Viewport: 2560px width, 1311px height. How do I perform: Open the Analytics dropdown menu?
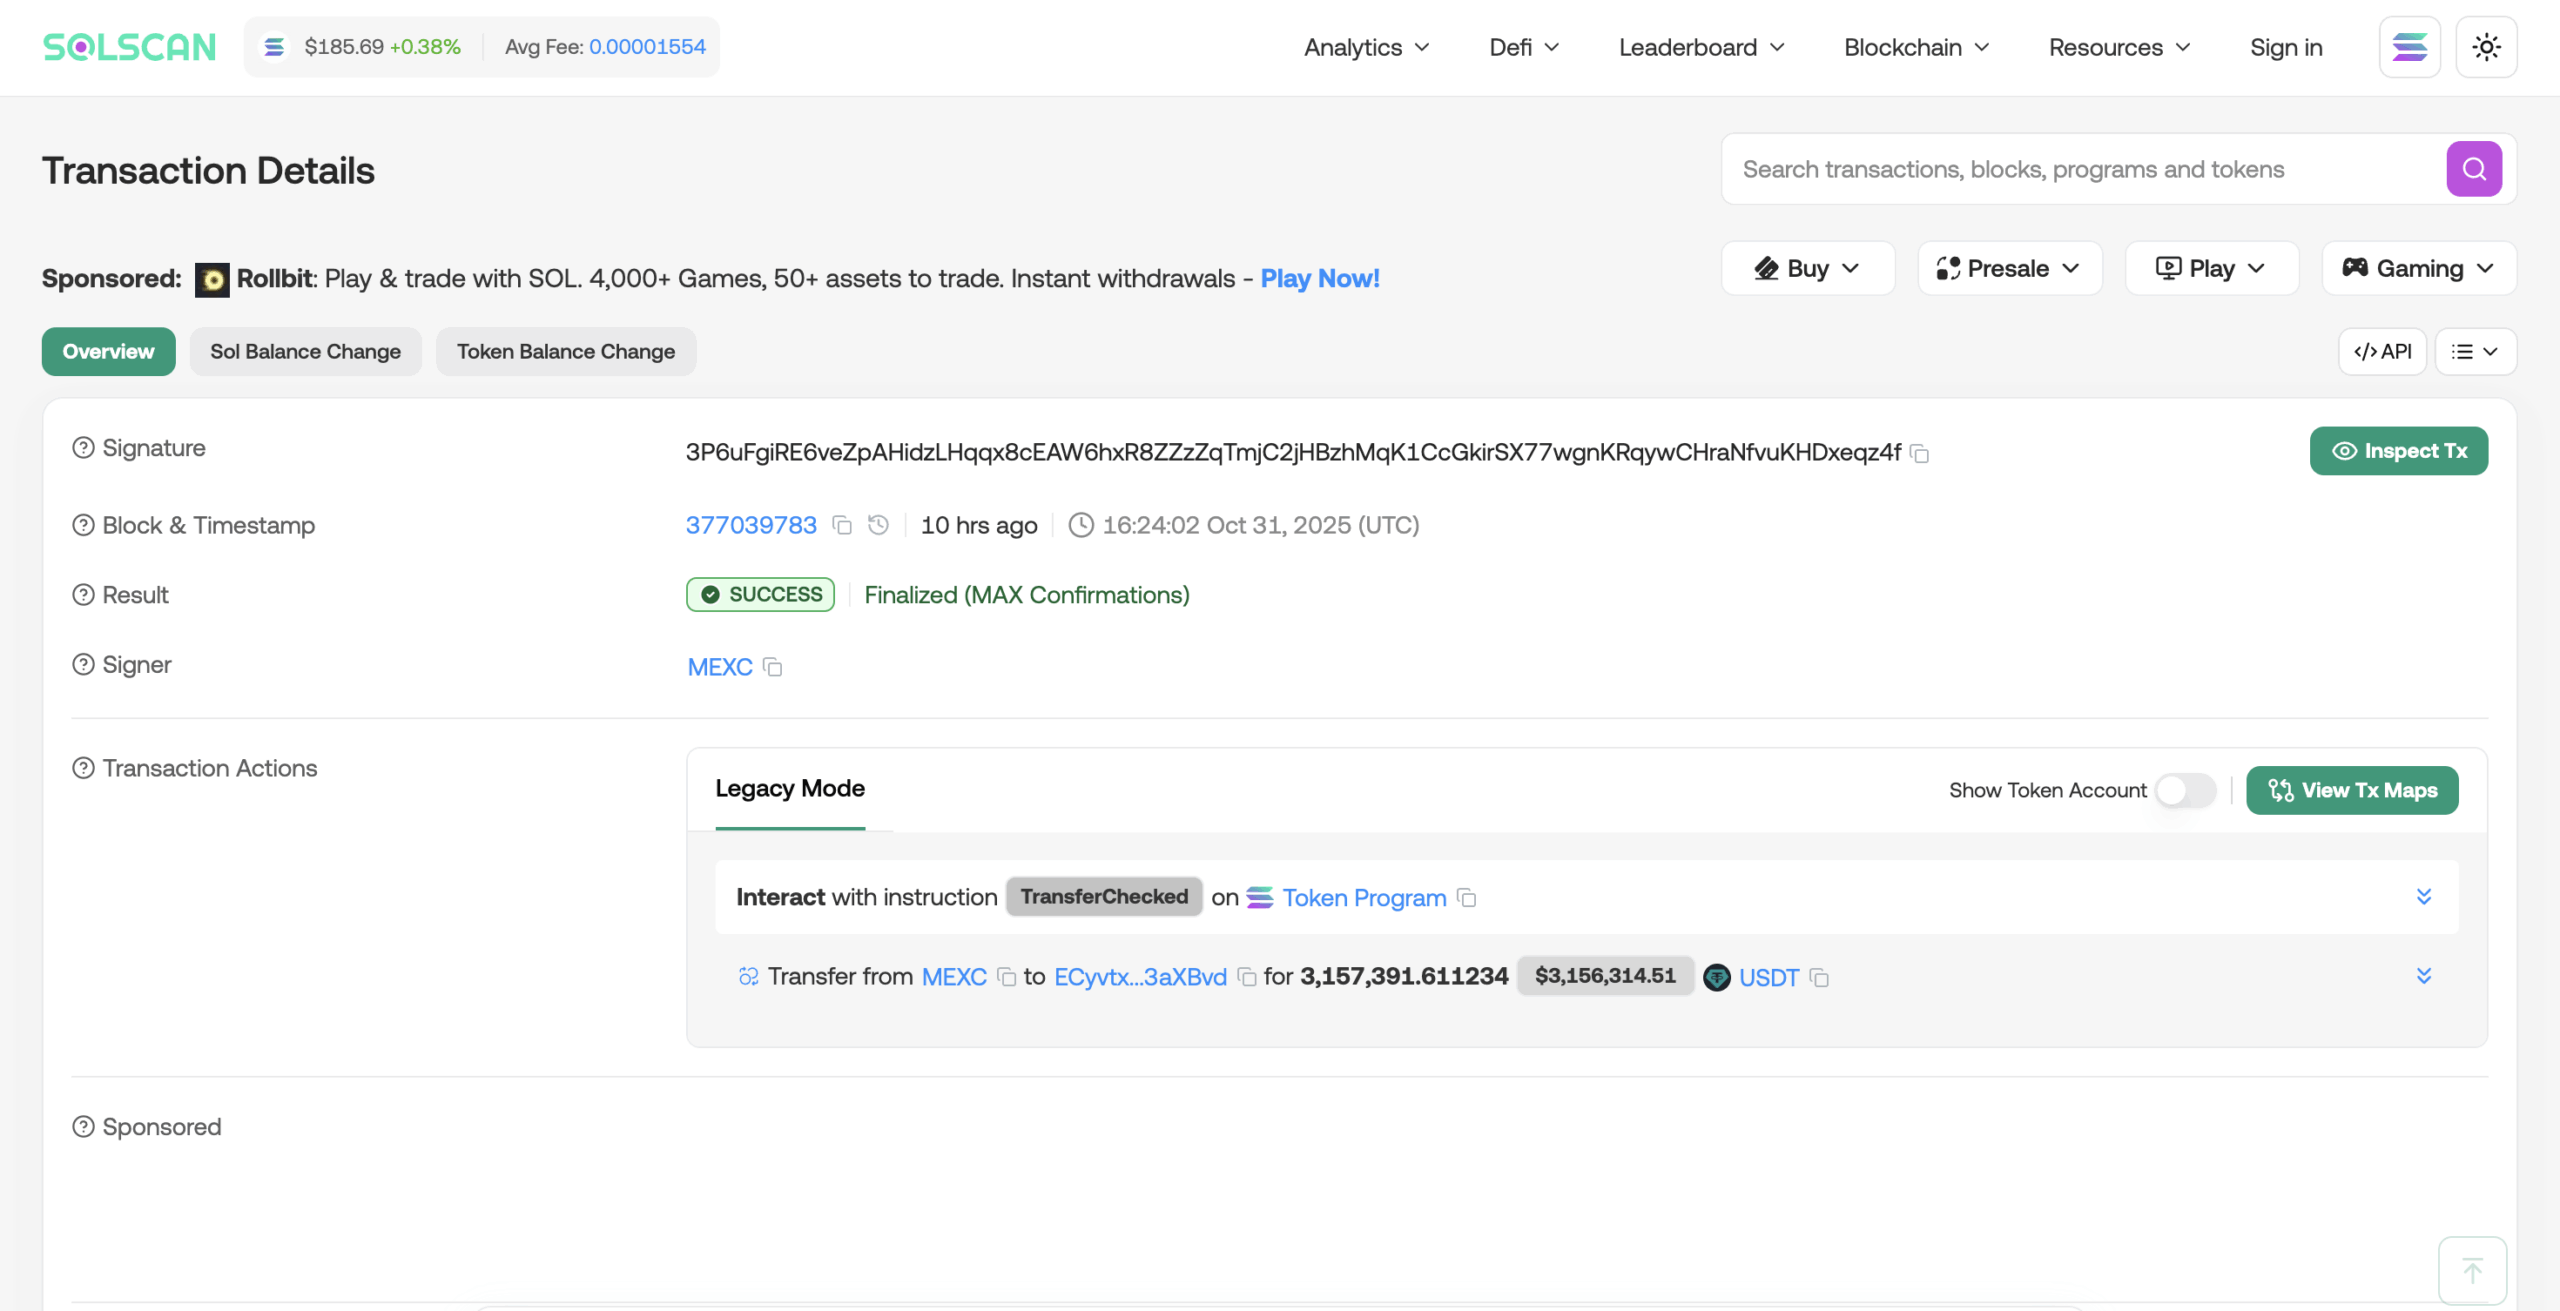coord(1366,47)
